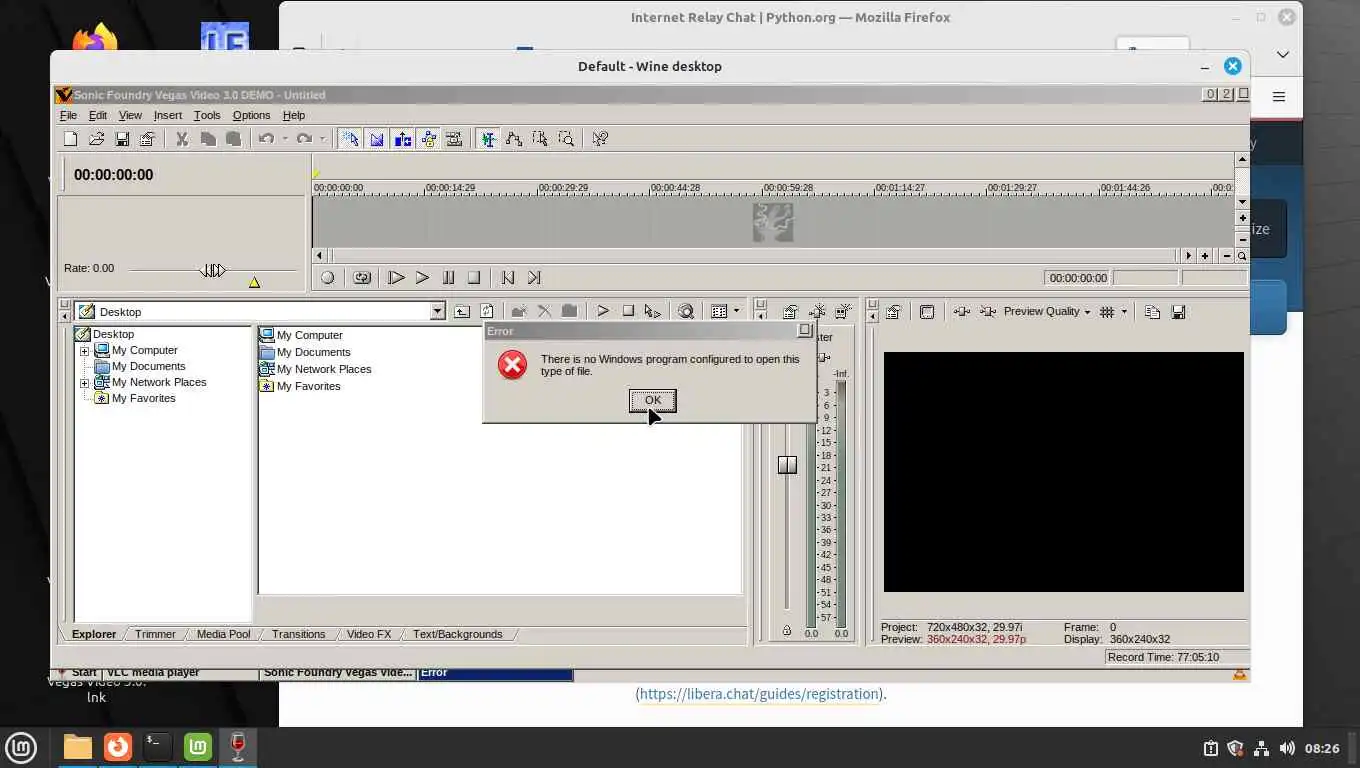Click the transport Play button

(x=422, y=278)
